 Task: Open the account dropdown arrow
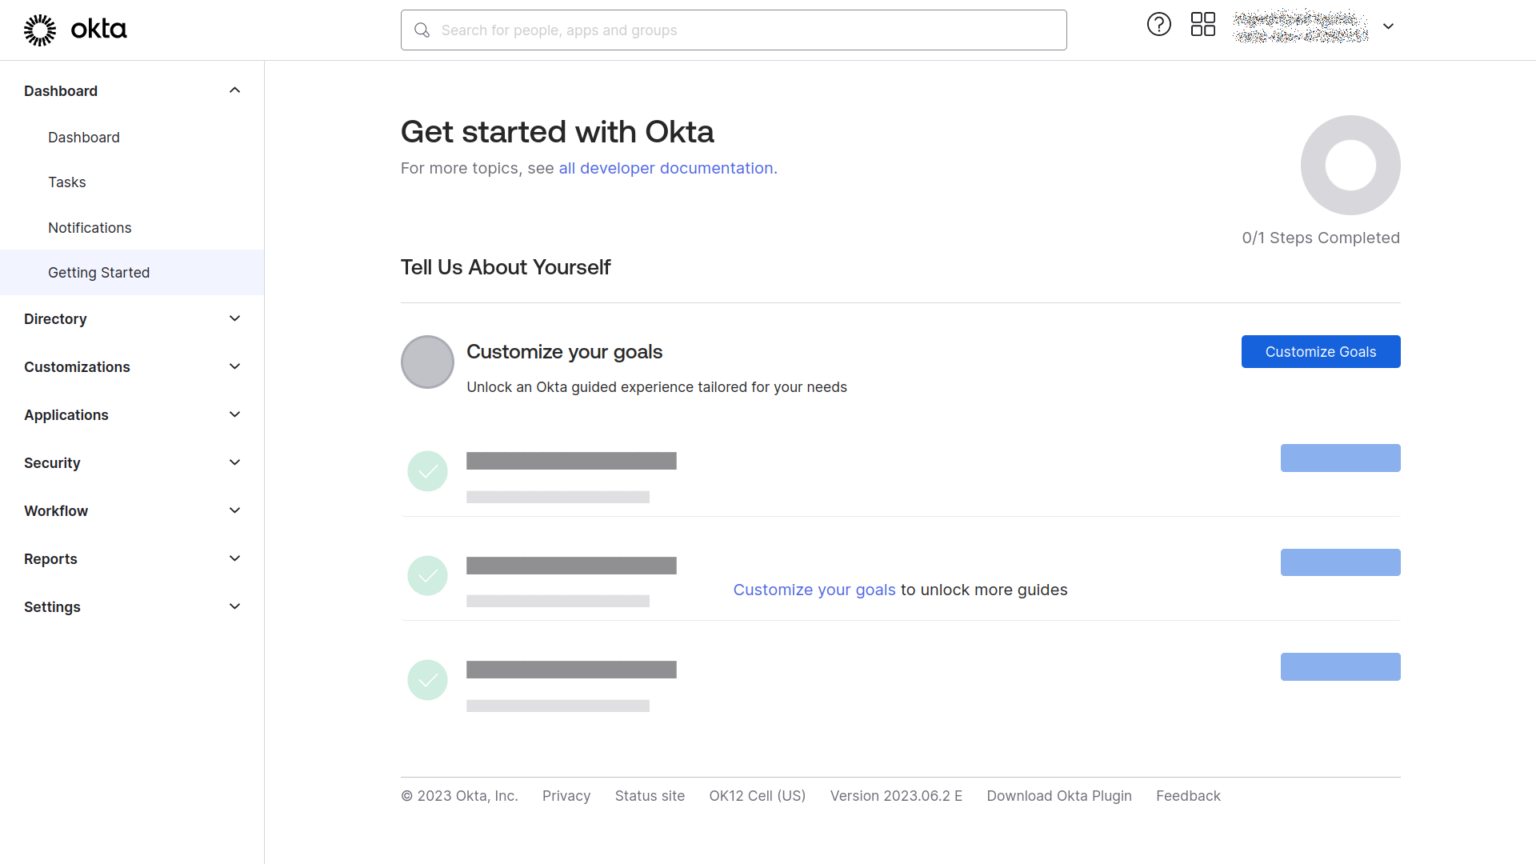[1388, 27]
